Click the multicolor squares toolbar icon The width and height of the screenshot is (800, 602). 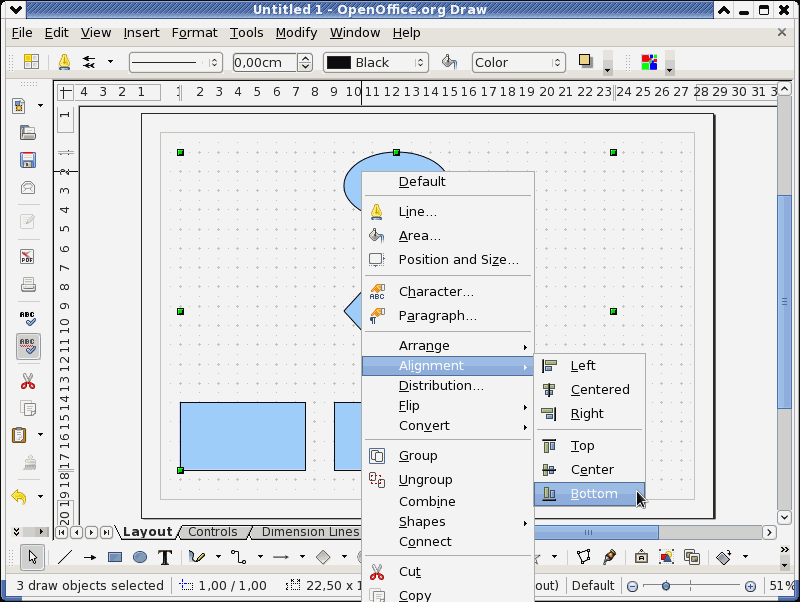[x=649, y=62]
